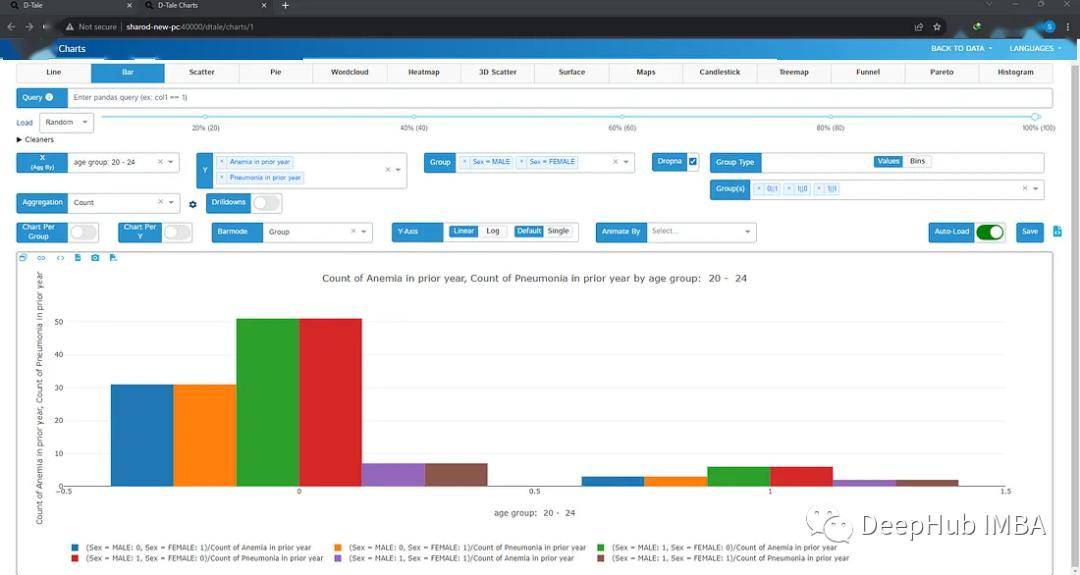The image size is (1080, 575).
Task: Open the Animate By select dropdown
Action: pyautogui.click(x=700, y=231)
